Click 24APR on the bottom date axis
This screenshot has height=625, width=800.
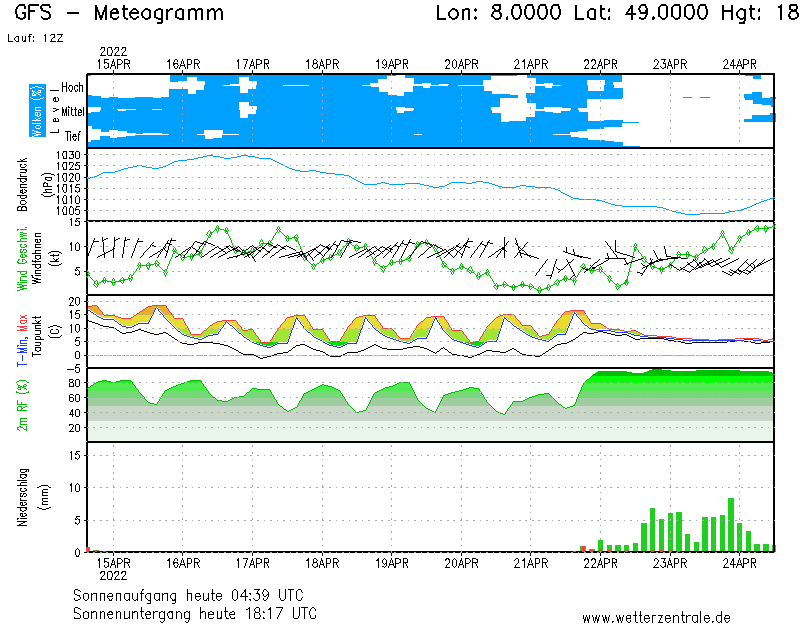[740, 563]
